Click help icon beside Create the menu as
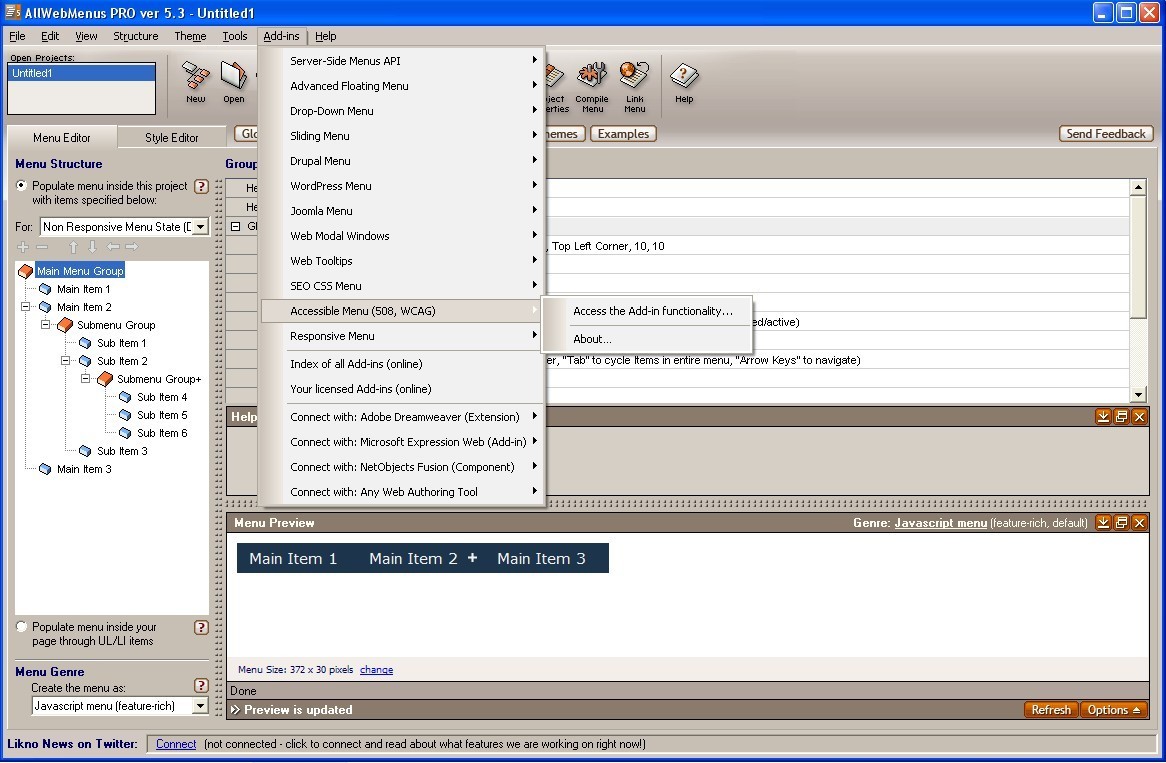Image resolution: width=1166 pixels, height=763 pixels. pos(201,685)
